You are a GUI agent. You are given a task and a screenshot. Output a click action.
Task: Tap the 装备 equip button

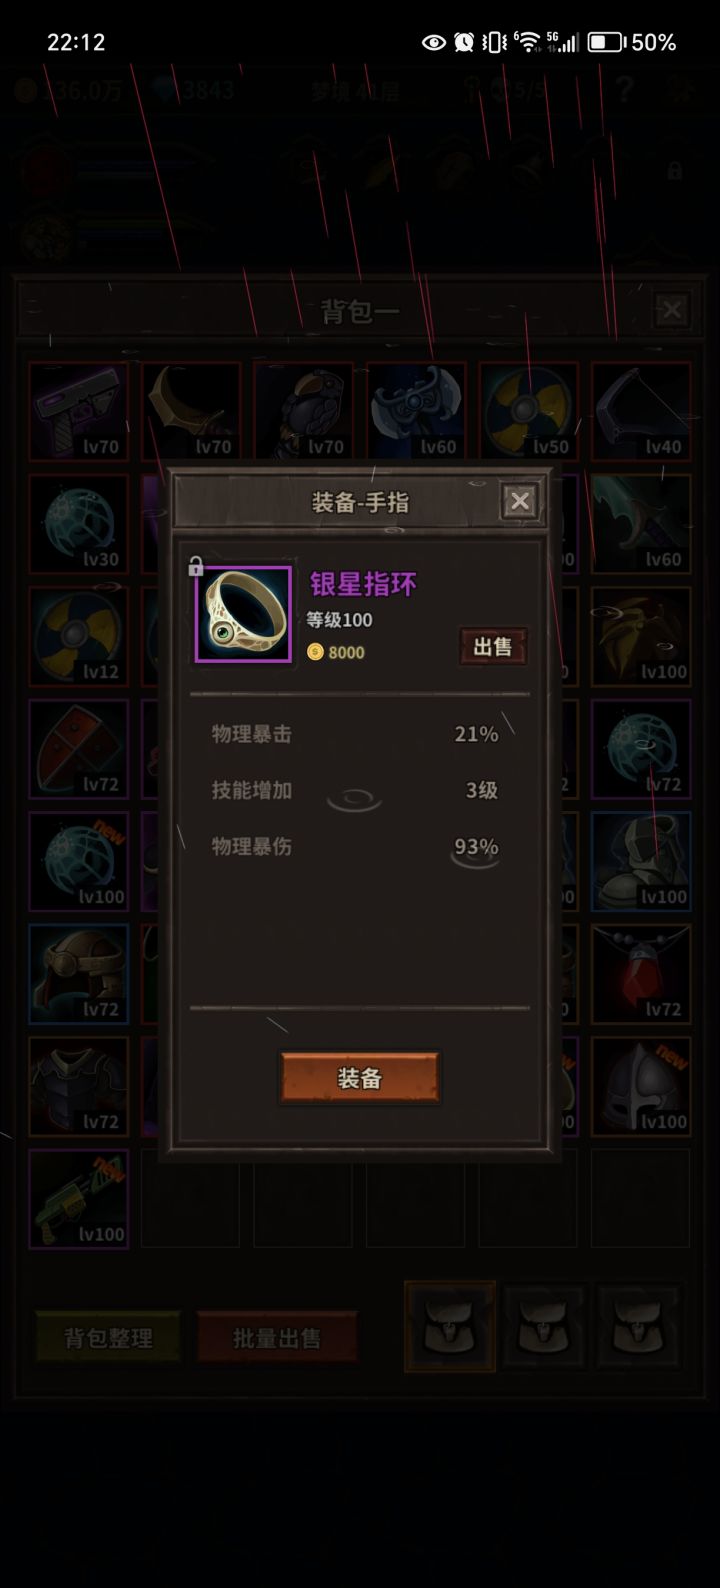point(360,1078)
